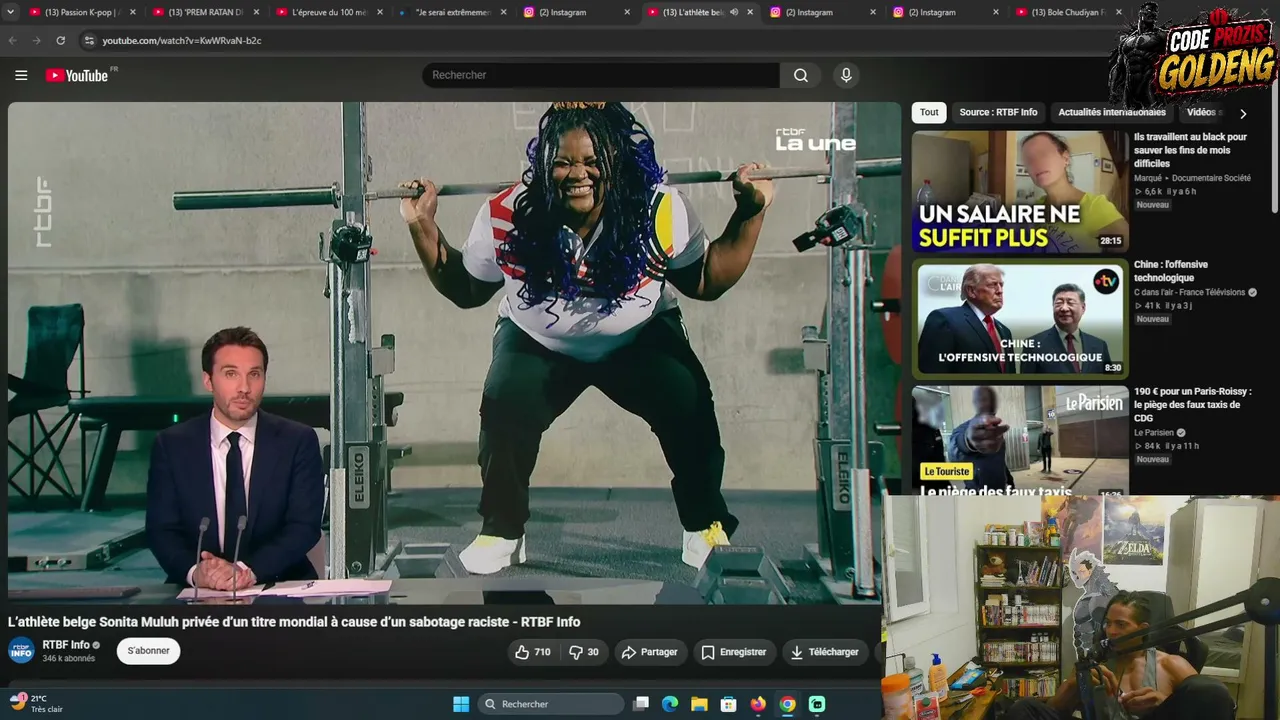Image resolution: width=1280 pixels, height=720 pixels.
Task: Start voice search with the microphone icon
Action: tap(846, 75)
